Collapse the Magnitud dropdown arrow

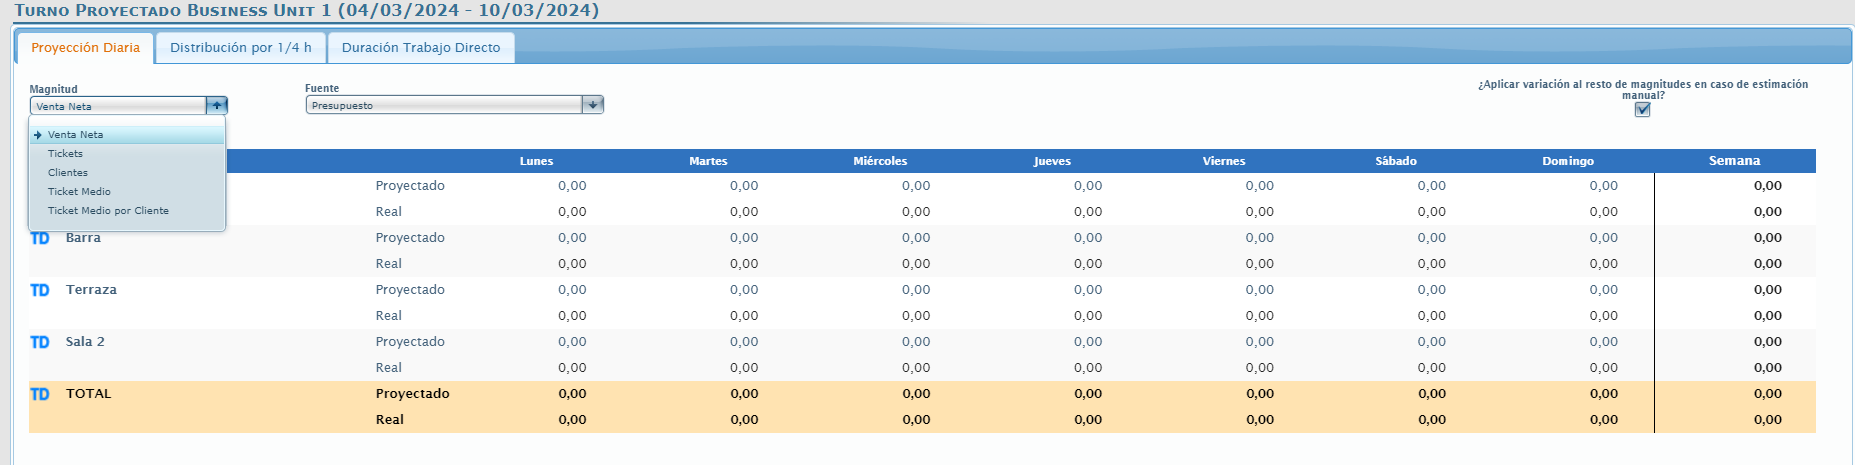pos(216,105)
